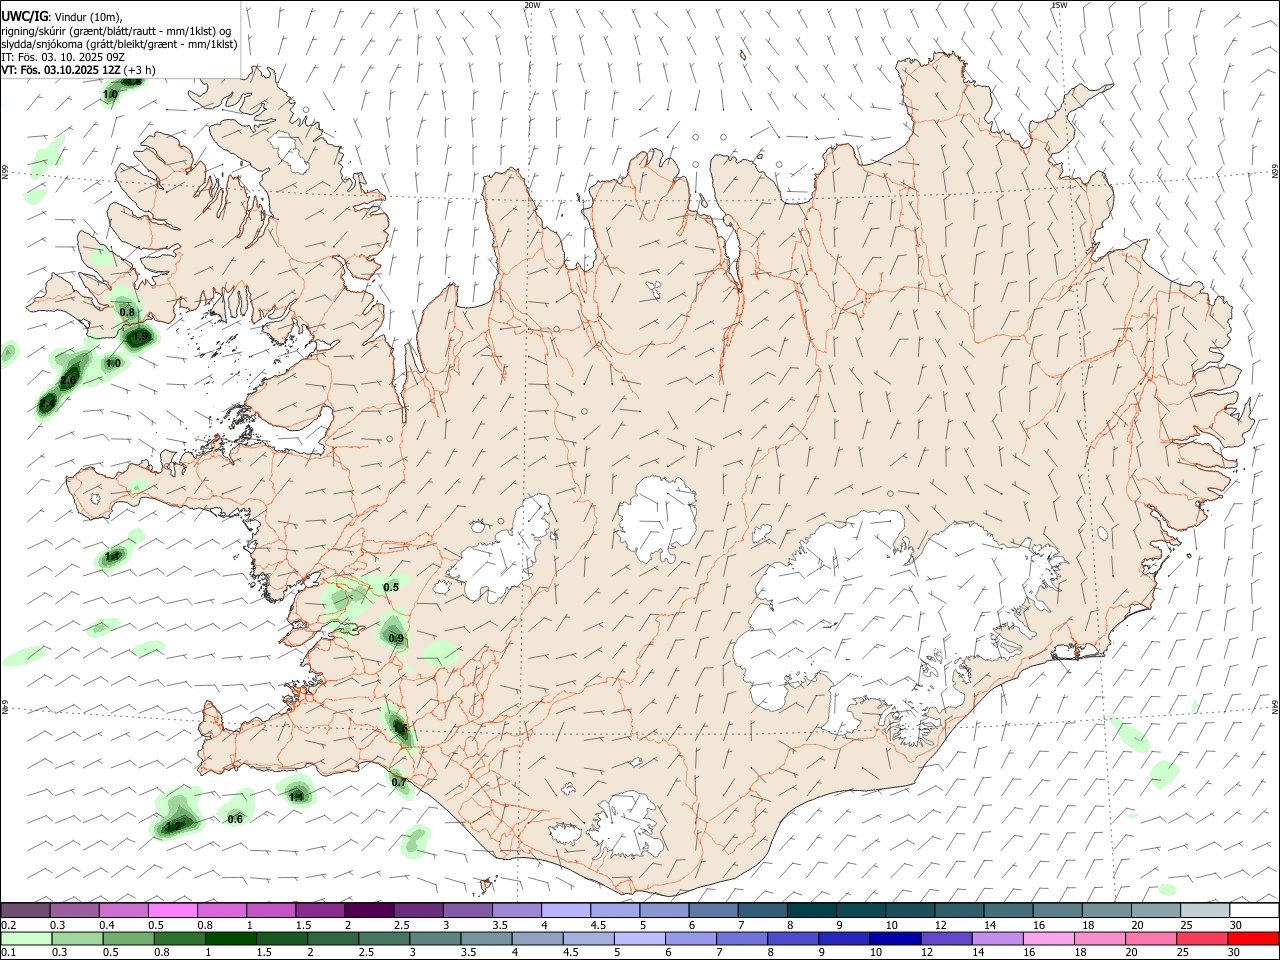Click the 0.8 precipitation value on the map

127,313
